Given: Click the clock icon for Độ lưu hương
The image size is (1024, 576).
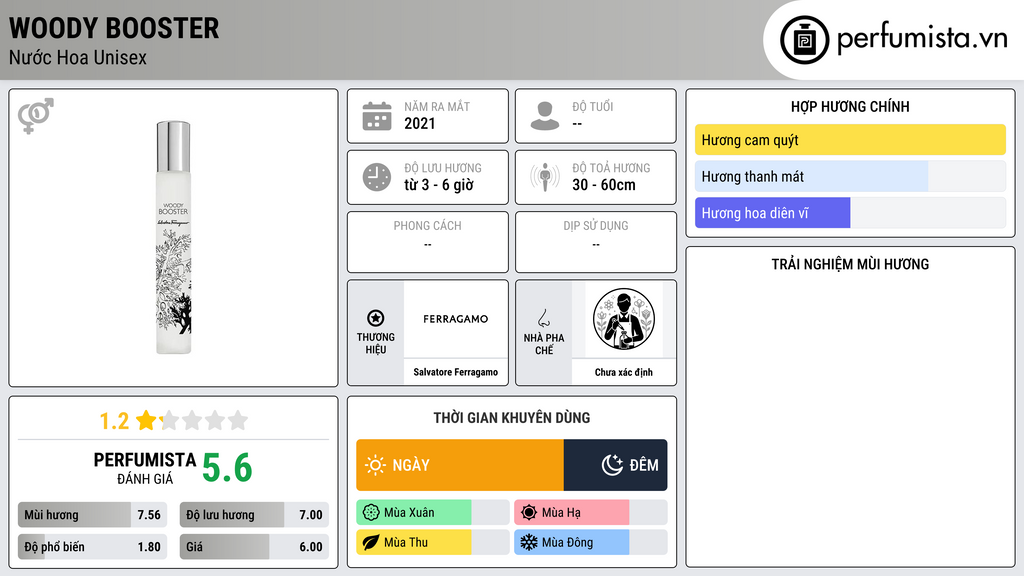Looking at the screenshot, I should [377, 177].
